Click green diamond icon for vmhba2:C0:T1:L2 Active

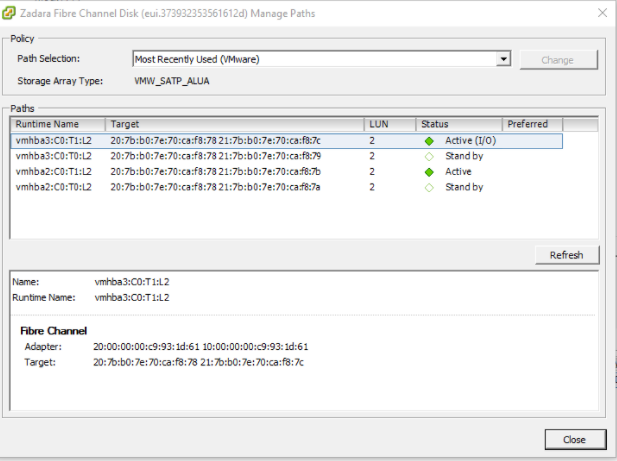pos(429,172)
